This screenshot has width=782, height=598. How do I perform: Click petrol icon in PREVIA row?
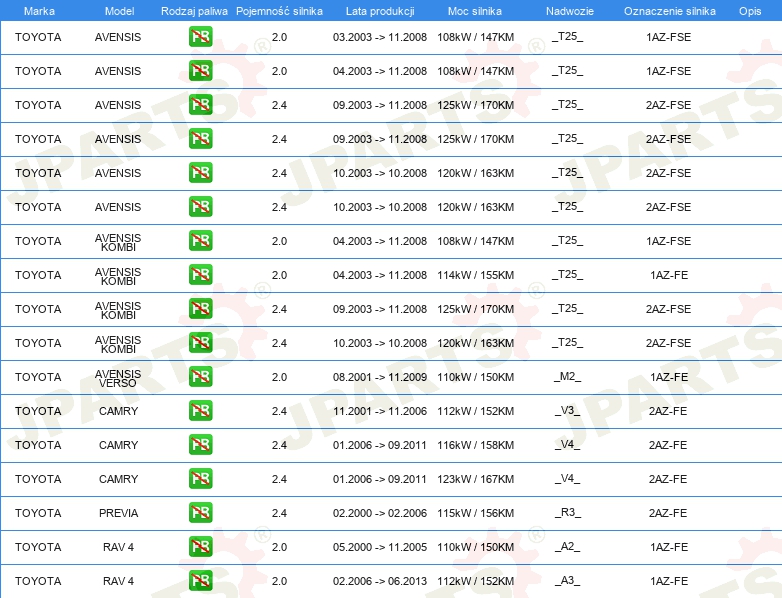(x=200, y=512)
